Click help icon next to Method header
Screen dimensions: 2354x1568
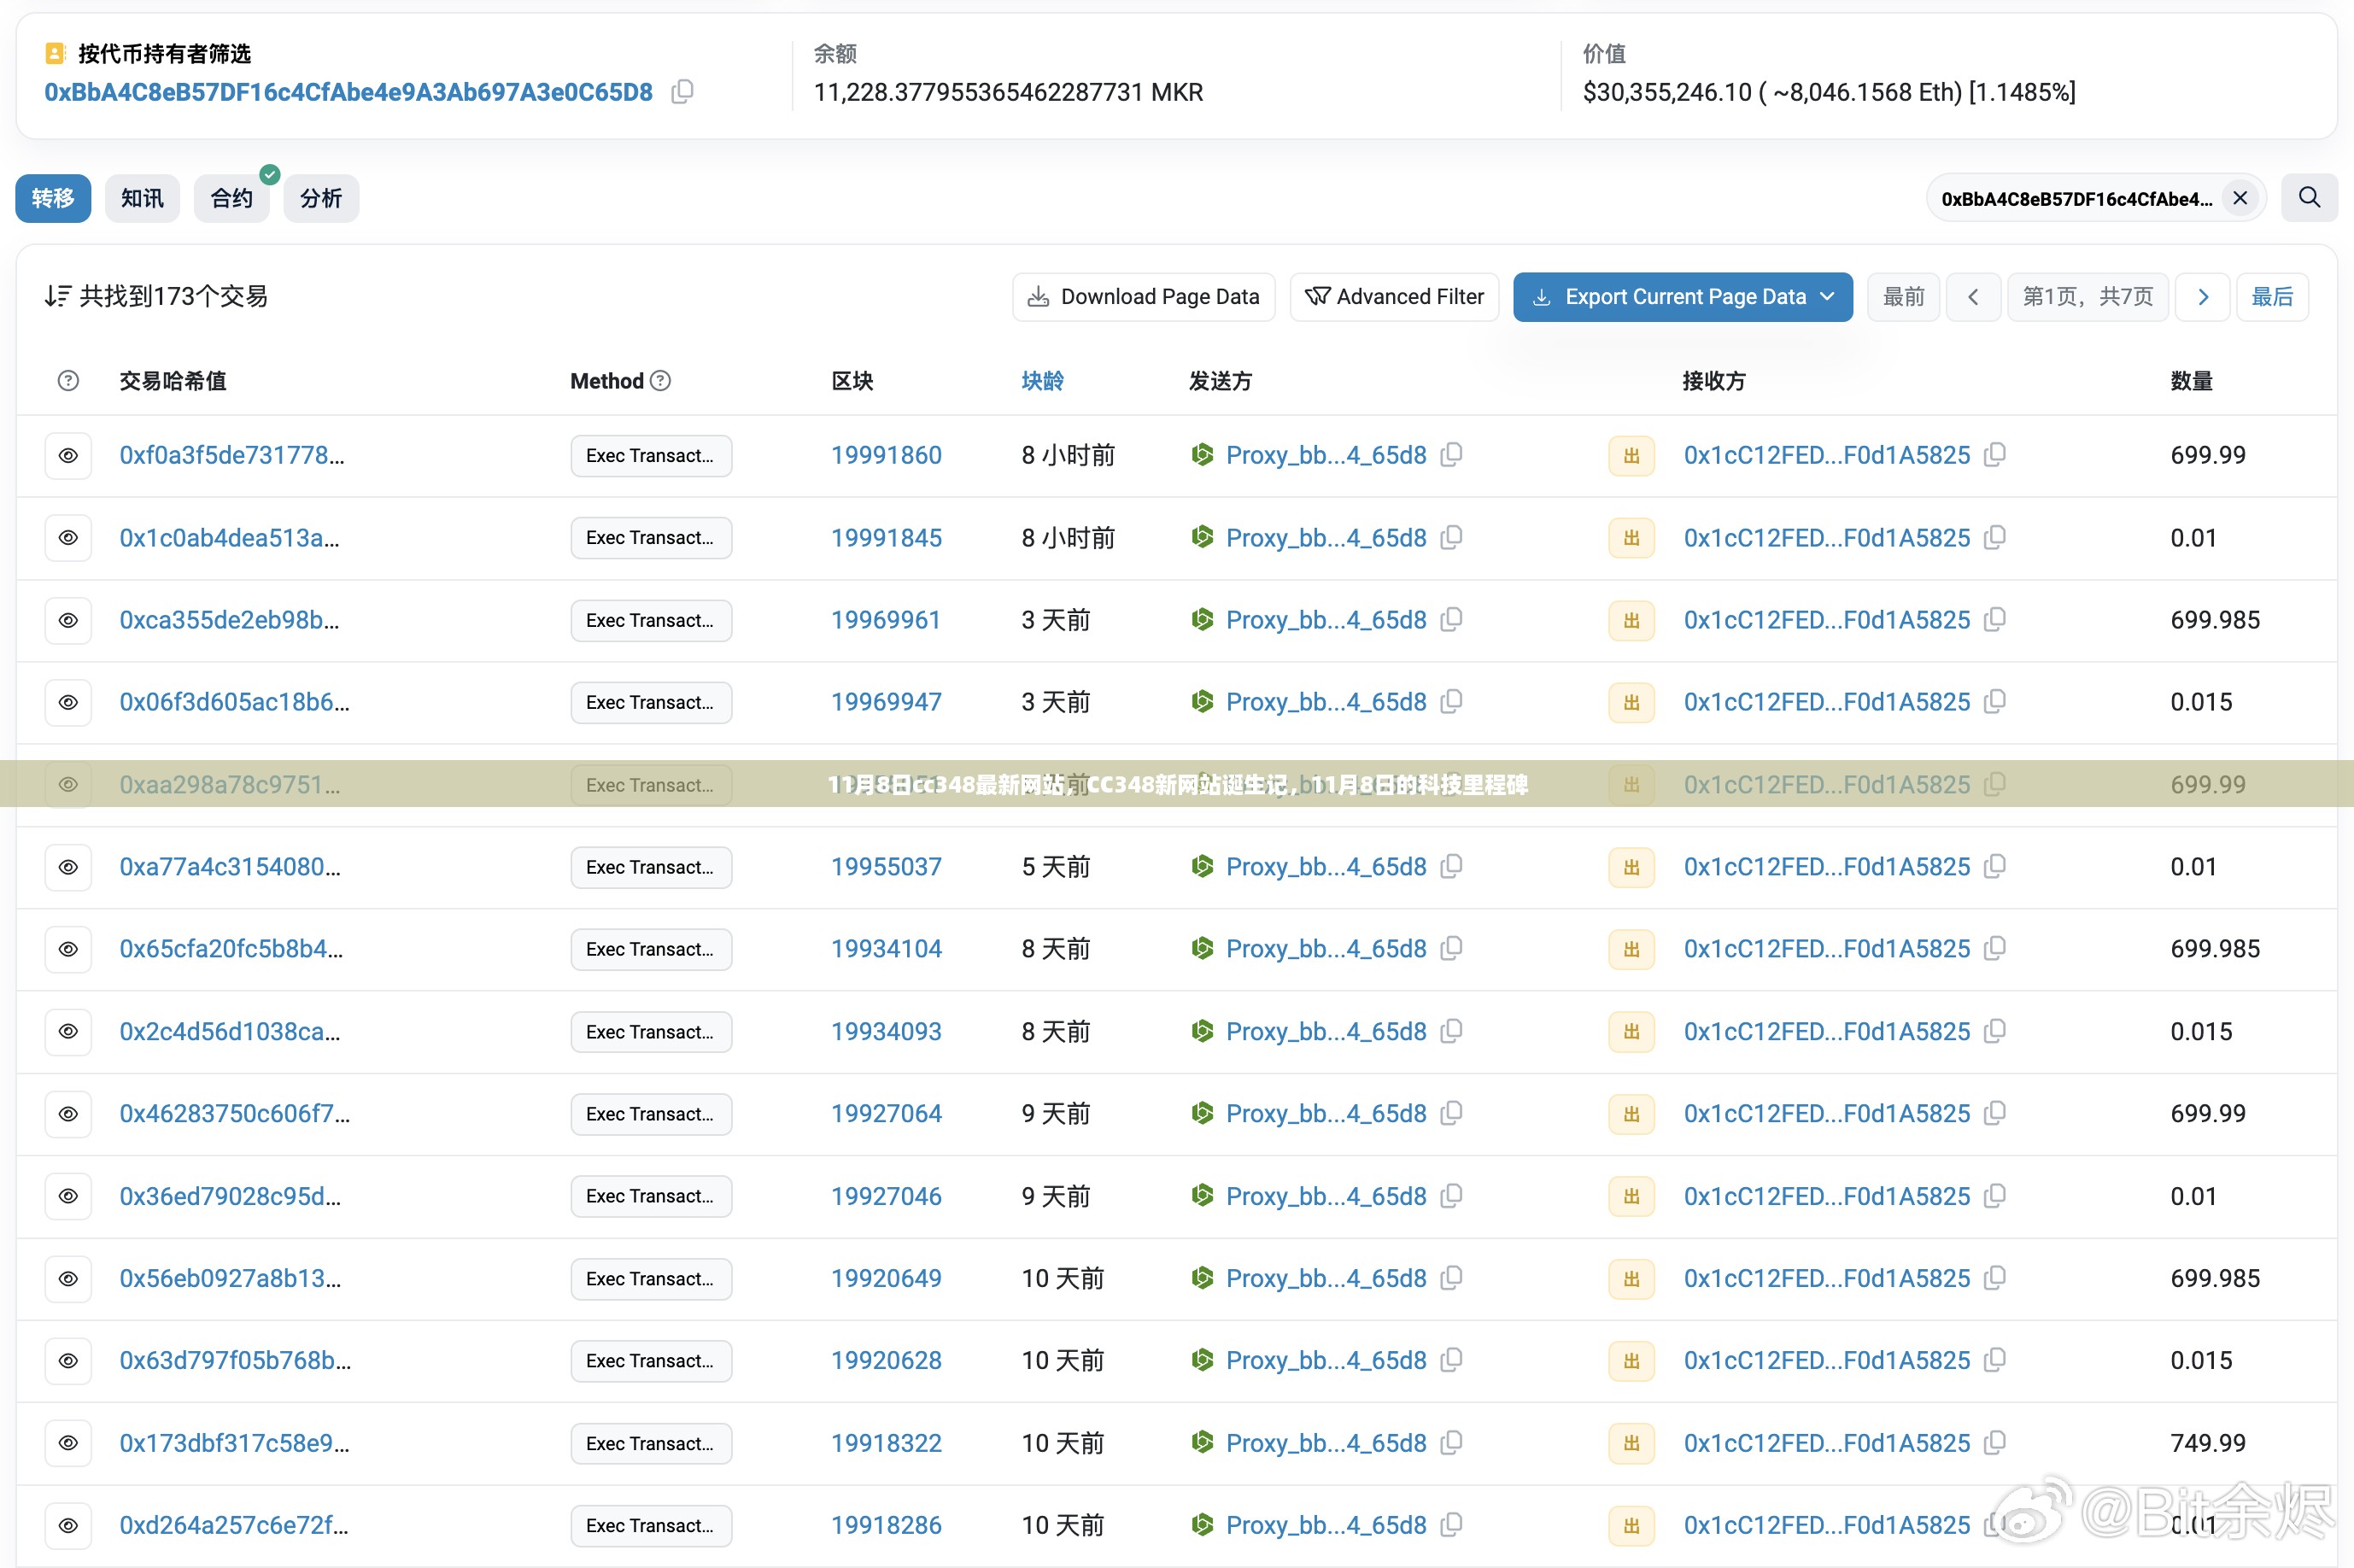pyautogui.click(x=660, y=381)
